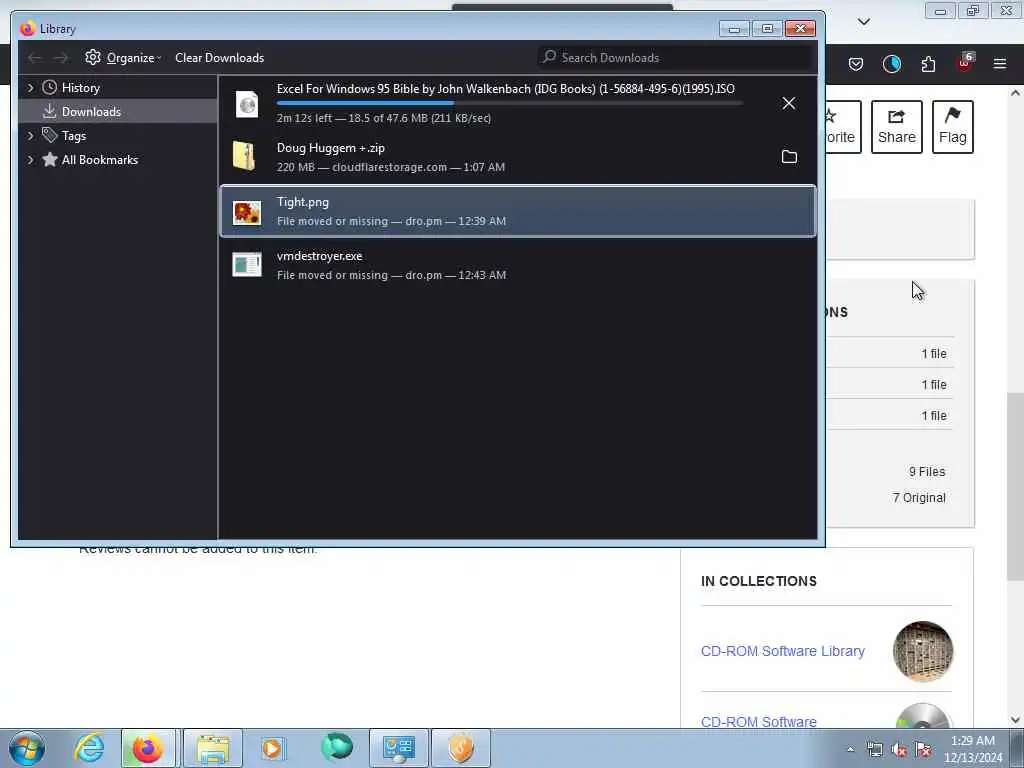
Task: Open the Windows Start menu
Action: click(x=27, y=748)
